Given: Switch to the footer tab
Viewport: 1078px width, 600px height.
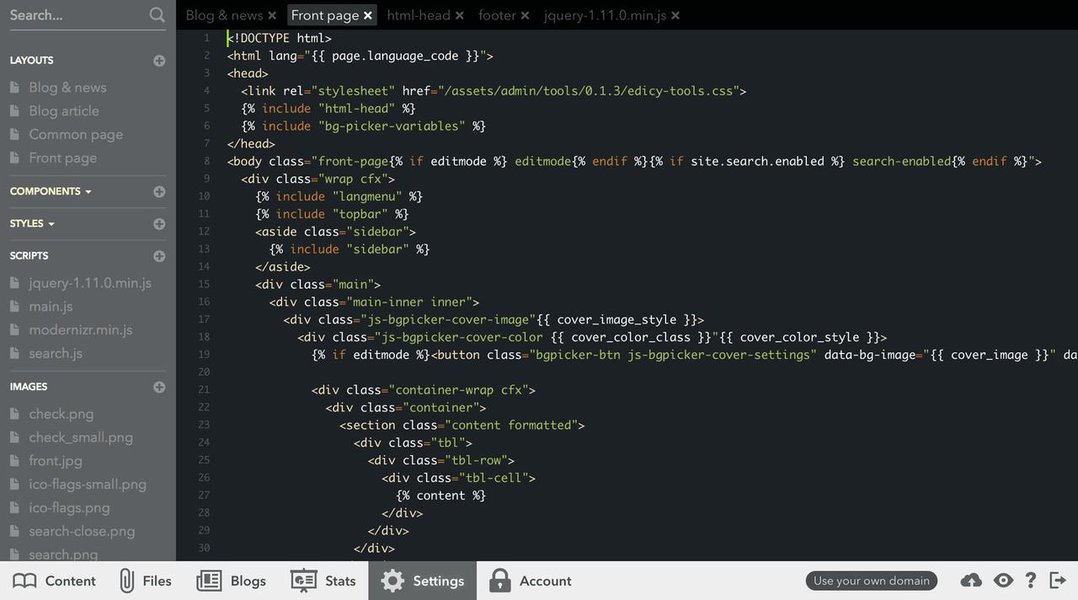Looking at the screenshot, I should pos(496,15).
